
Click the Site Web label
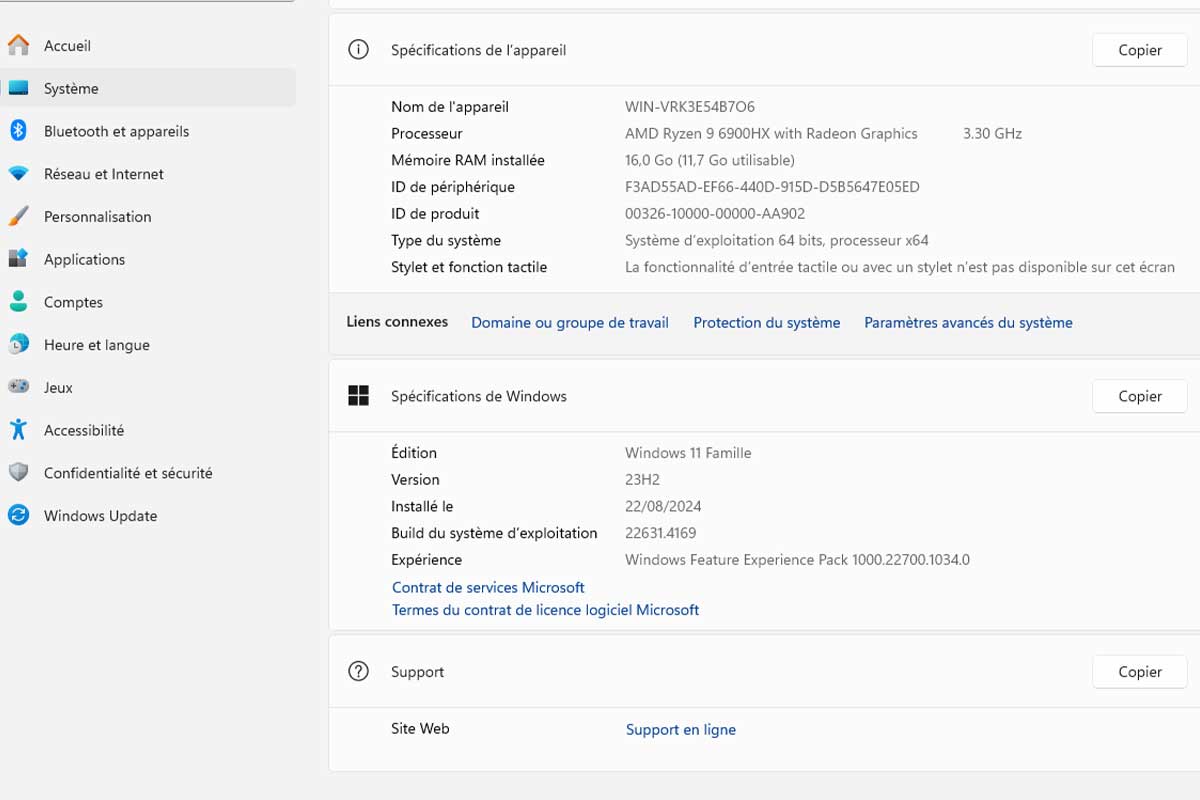pos(420,728)
